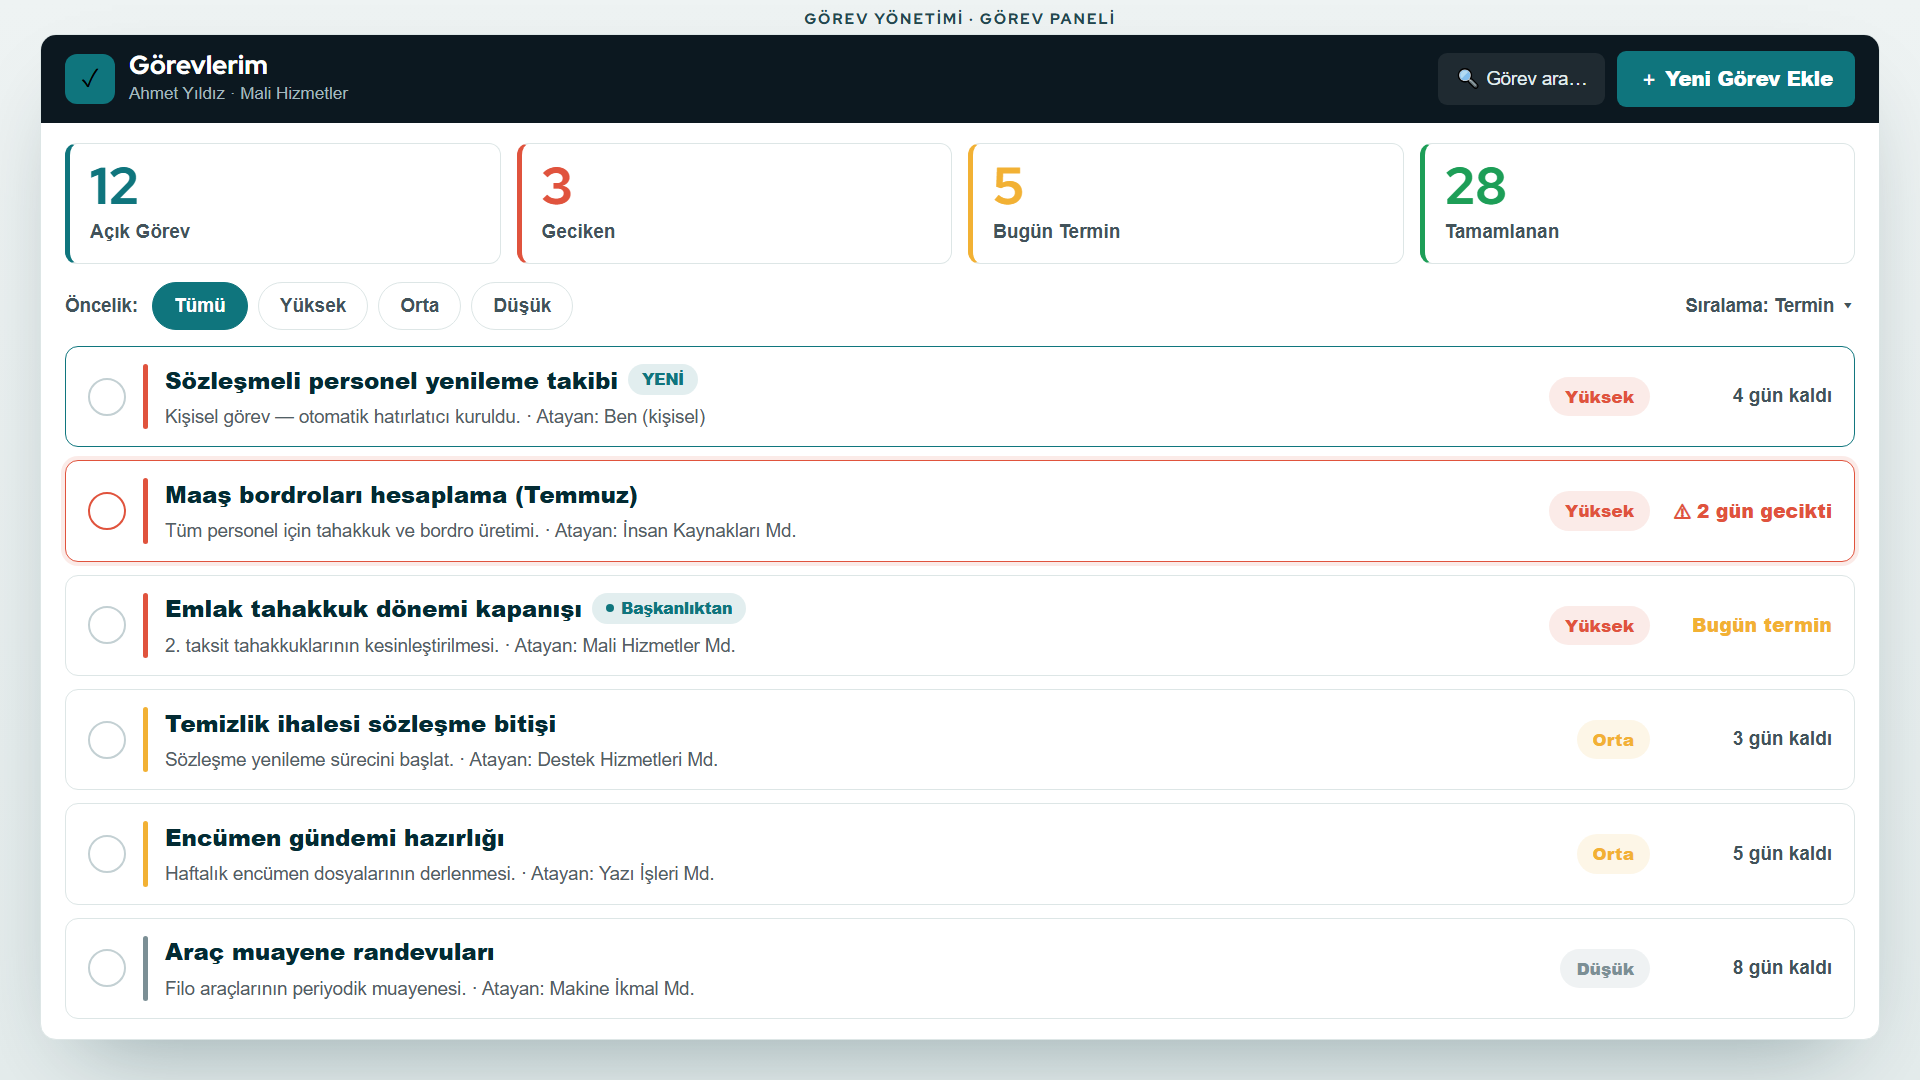Screen dimensions: 1920x1080
Task: Click Orta badge on Temizlik ihalesi row
Action: [x=1613, y=740]
